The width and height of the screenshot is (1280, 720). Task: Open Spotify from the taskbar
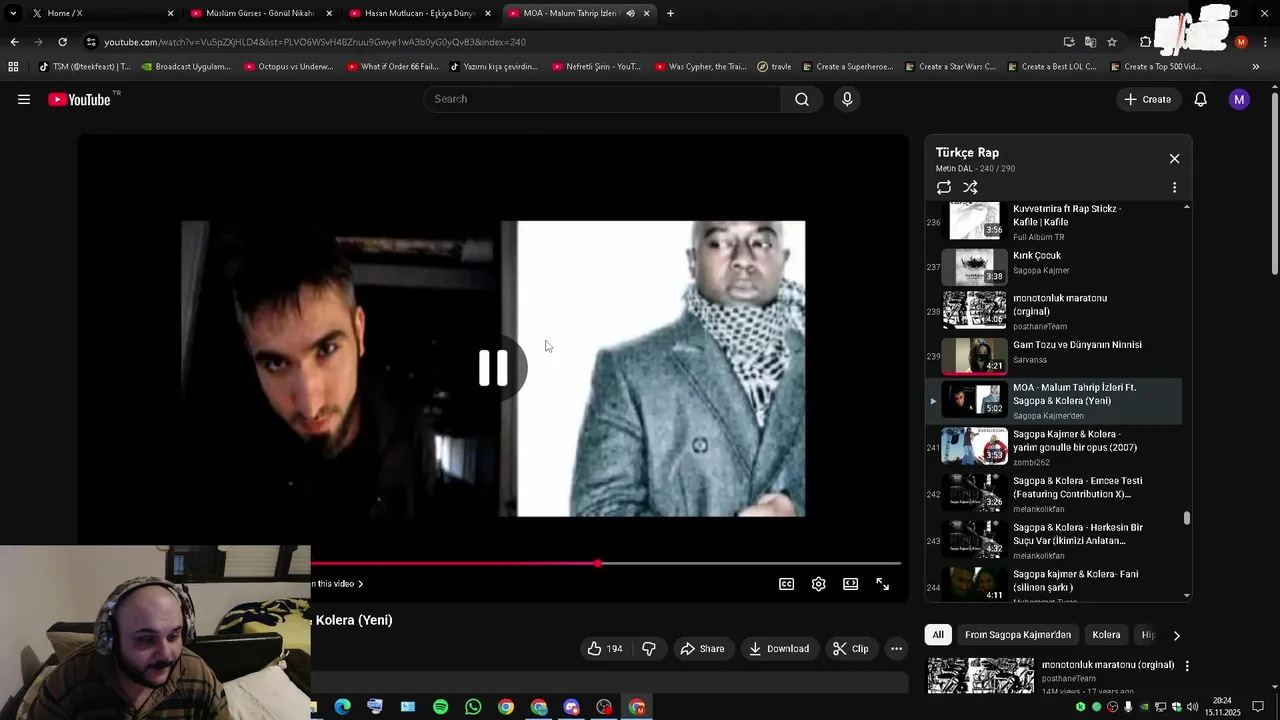pos(440,707)
